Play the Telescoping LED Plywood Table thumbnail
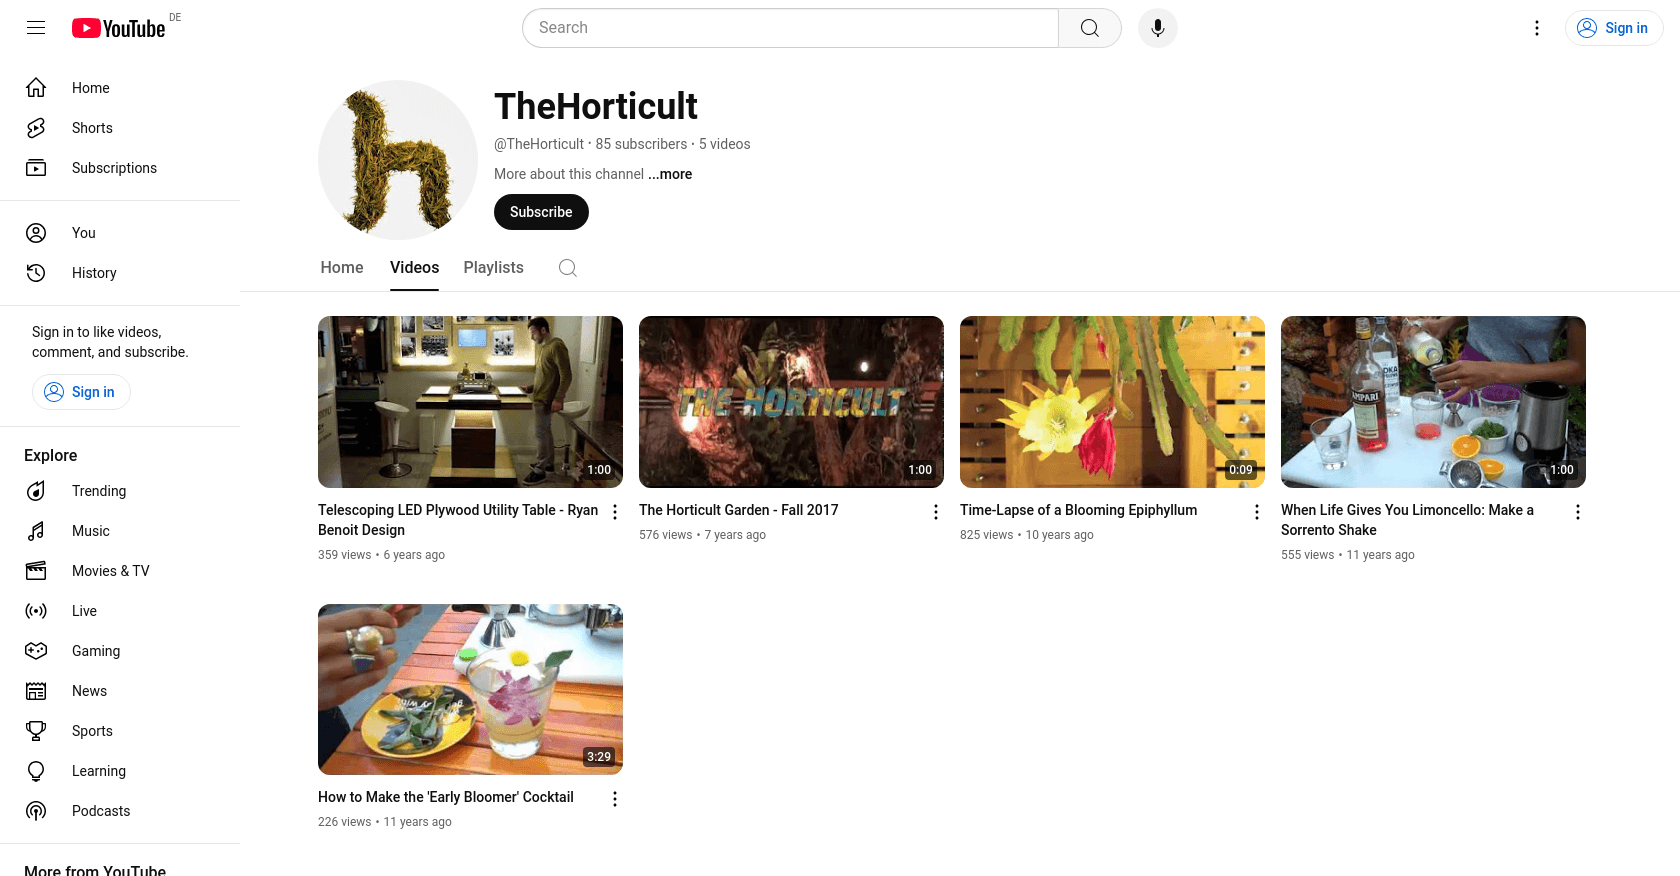The height and width of the screenshot is (876, 1680). coord(470,402)
